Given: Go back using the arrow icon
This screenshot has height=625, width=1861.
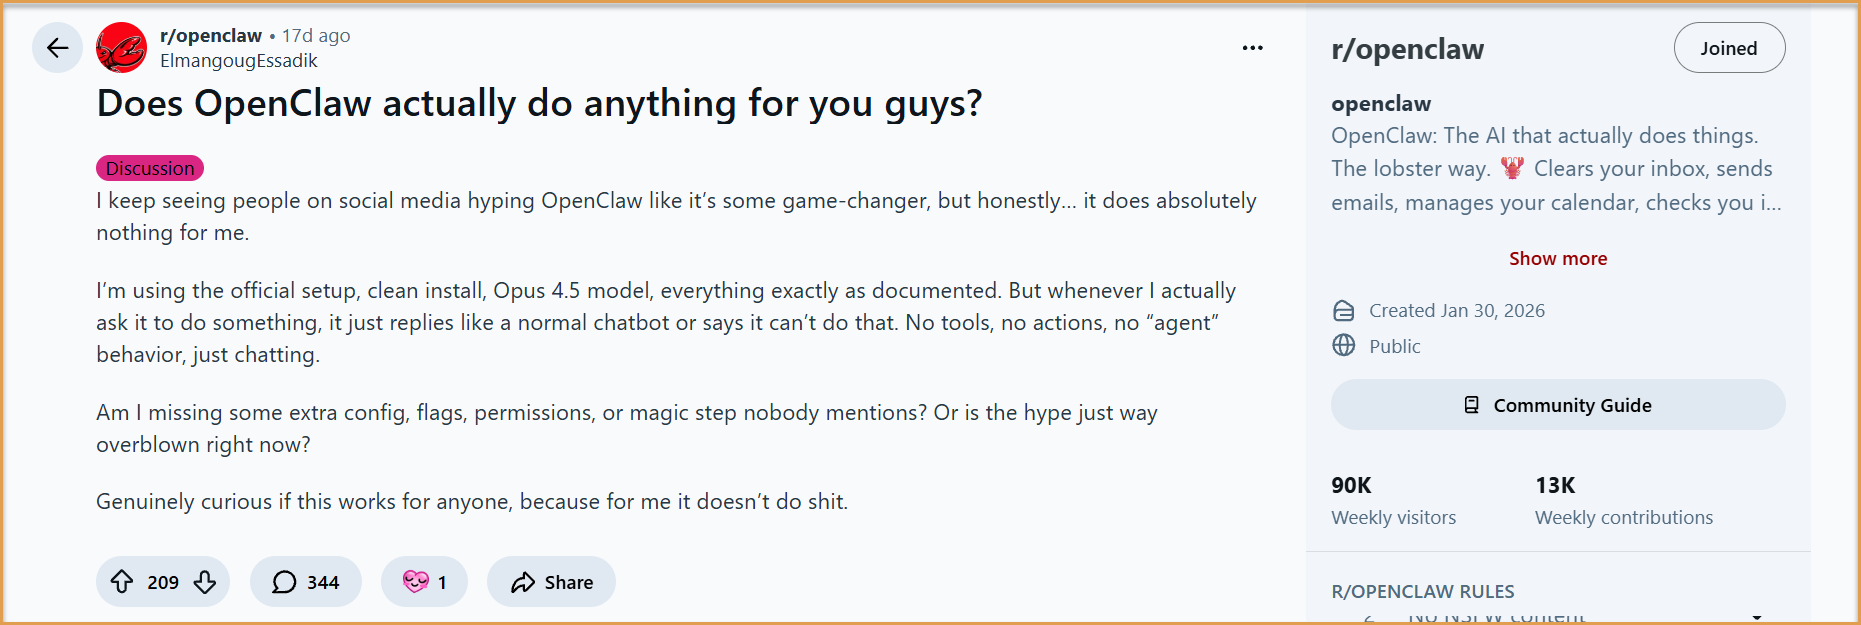Looking at the screenshot, I should (x=57, y=47).
